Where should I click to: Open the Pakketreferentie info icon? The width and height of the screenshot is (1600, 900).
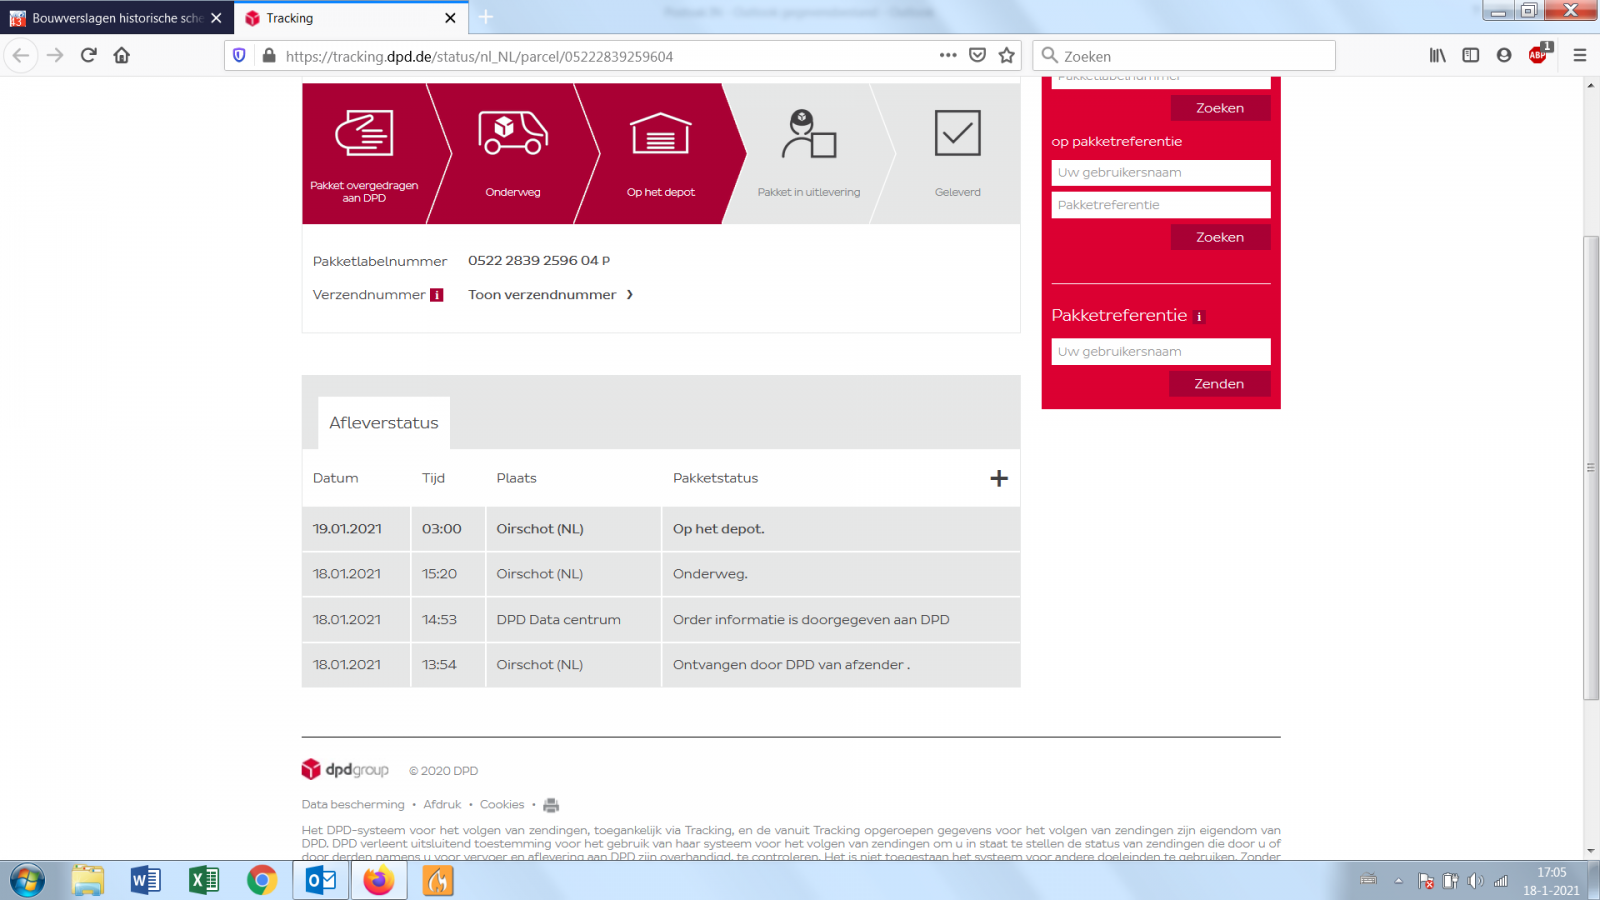pos(1199,317)
